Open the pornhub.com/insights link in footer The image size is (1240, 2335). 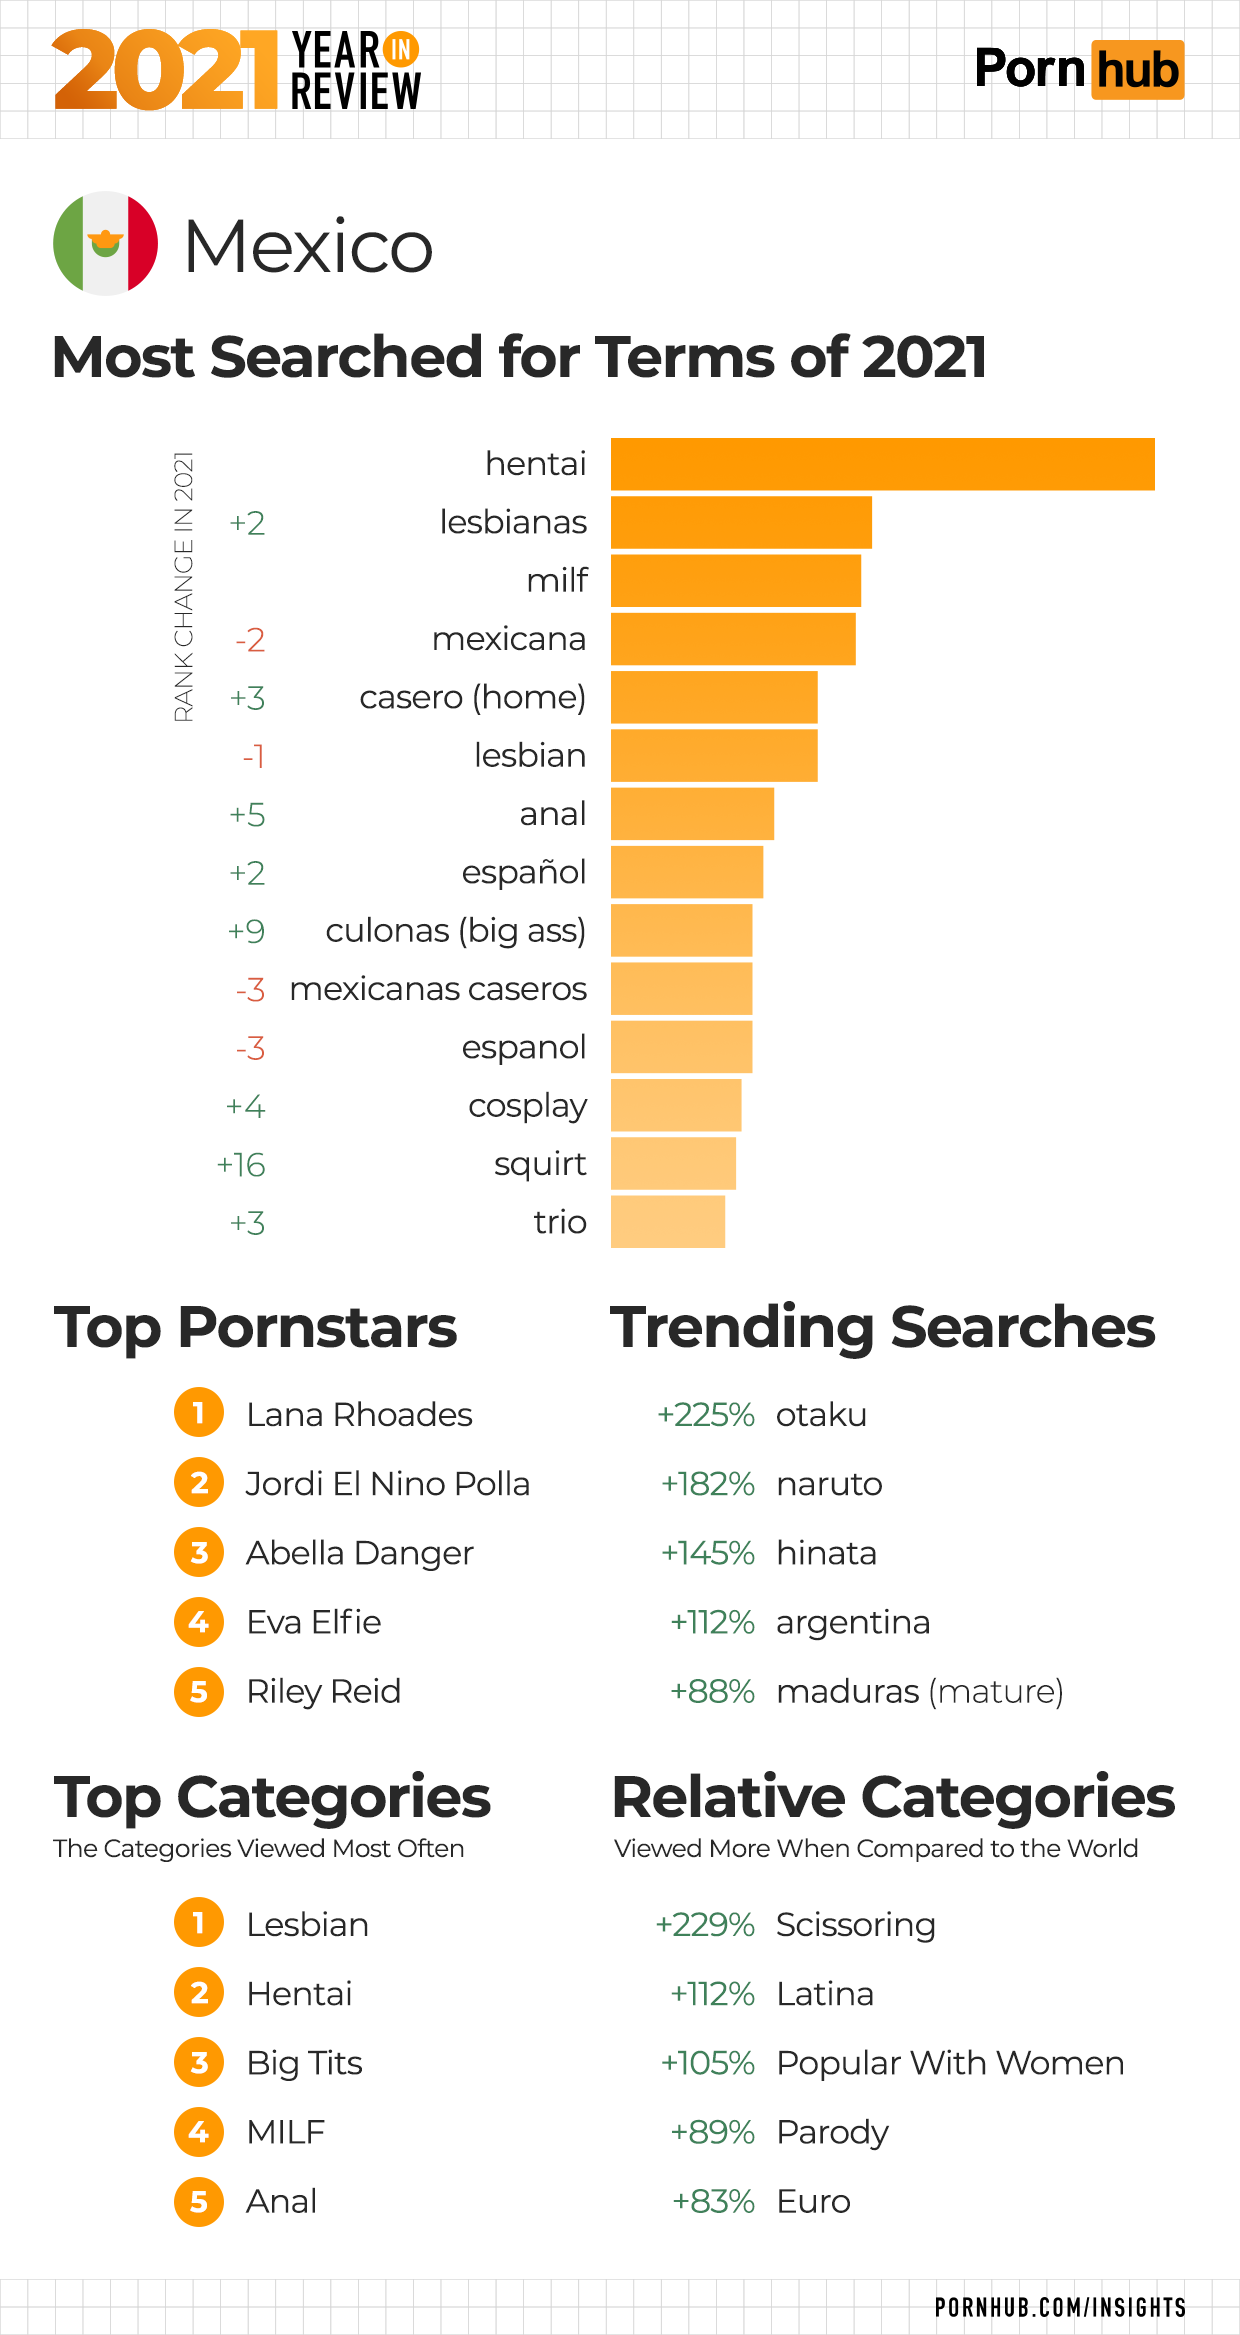[1060, 2307]
